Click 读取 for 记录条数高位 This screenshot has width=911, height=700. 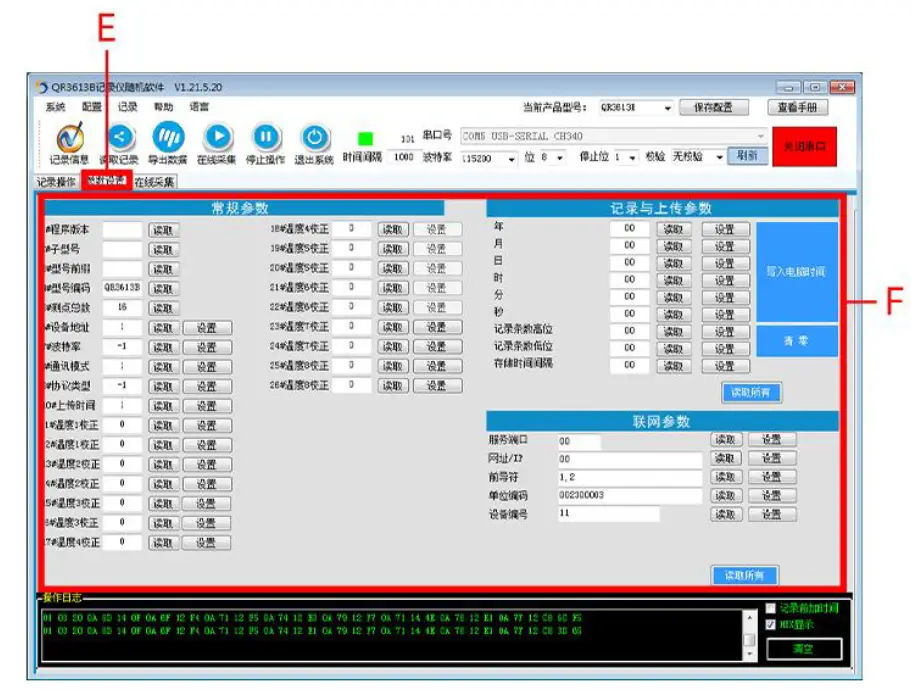(674, 332)
